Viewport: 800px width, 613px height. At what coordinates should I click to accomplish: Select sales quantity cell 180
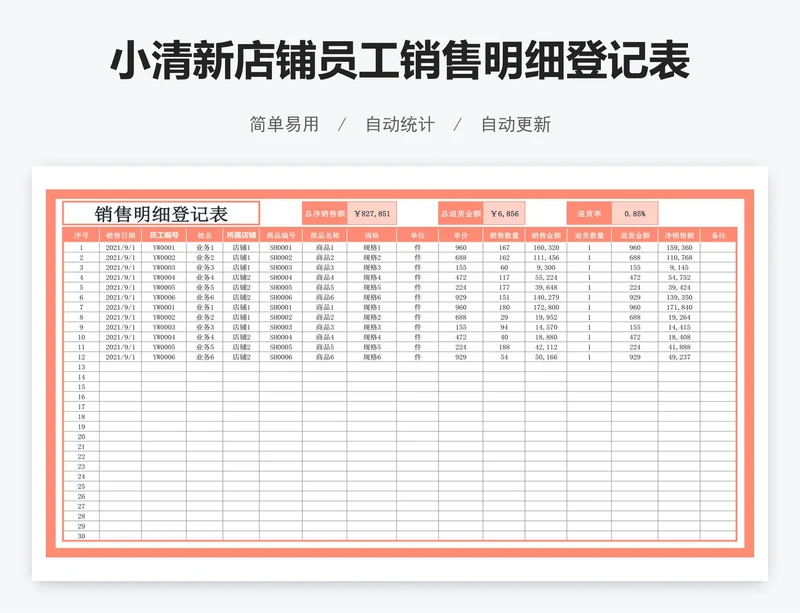point(504,307)
